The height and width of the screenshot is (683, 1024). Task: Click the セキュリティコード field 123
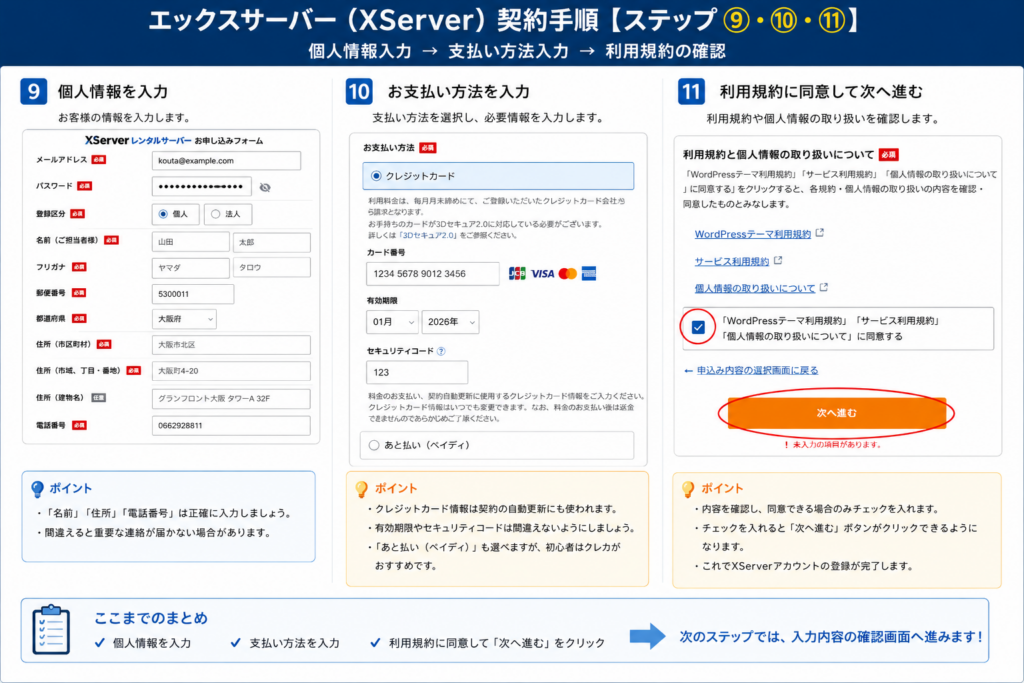[417, 372]
